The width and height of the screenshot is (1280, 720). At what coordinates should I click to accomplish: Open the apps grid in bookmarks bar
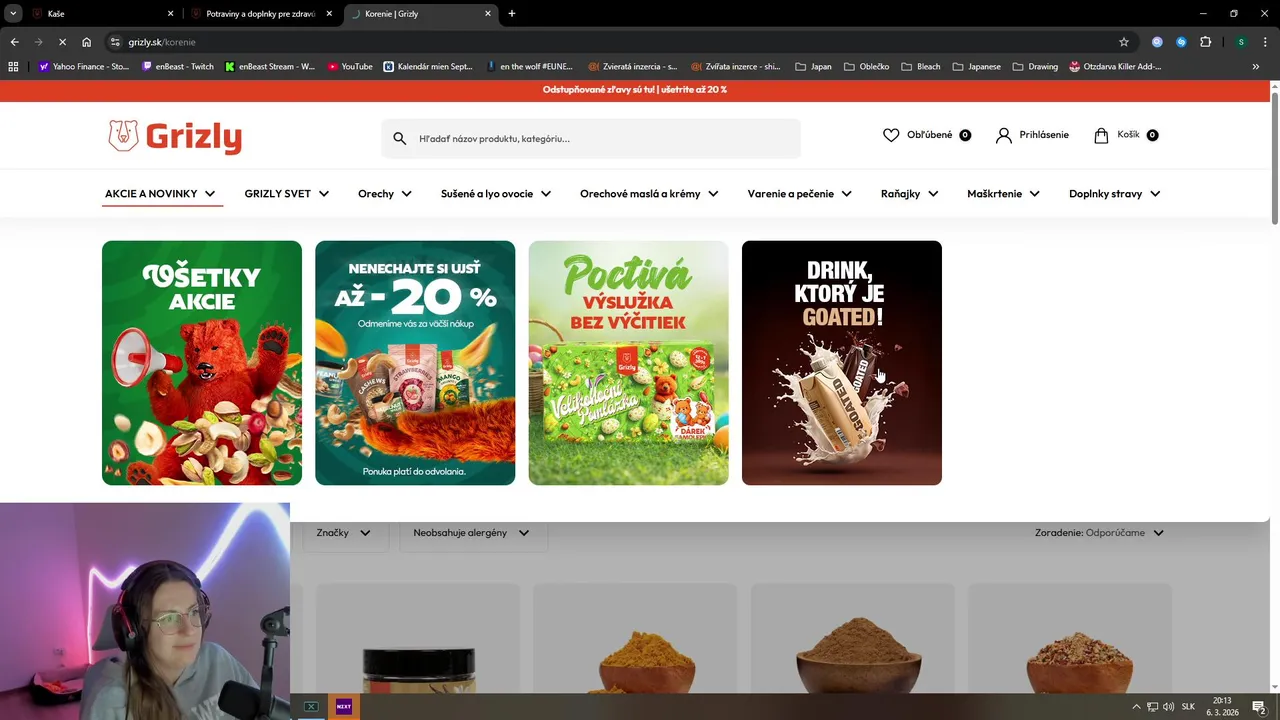(13, 66)
